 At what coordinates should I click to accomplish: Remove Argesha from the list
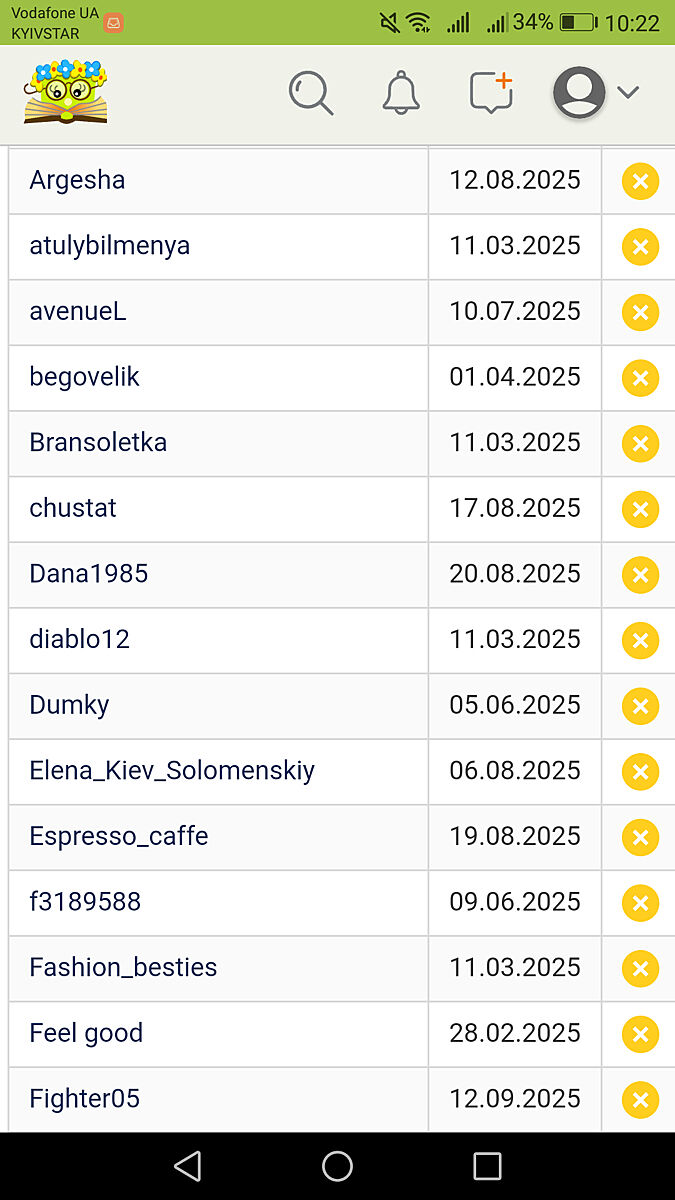pyautogui.click(x=640, y=182)
